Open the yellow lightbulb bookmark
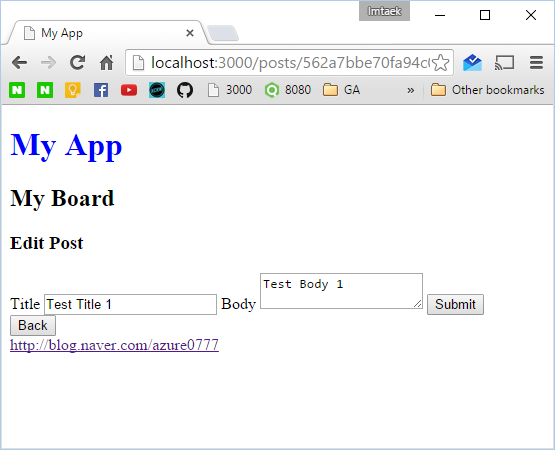This screenshot has width=555, height=450. pos(73,90)
